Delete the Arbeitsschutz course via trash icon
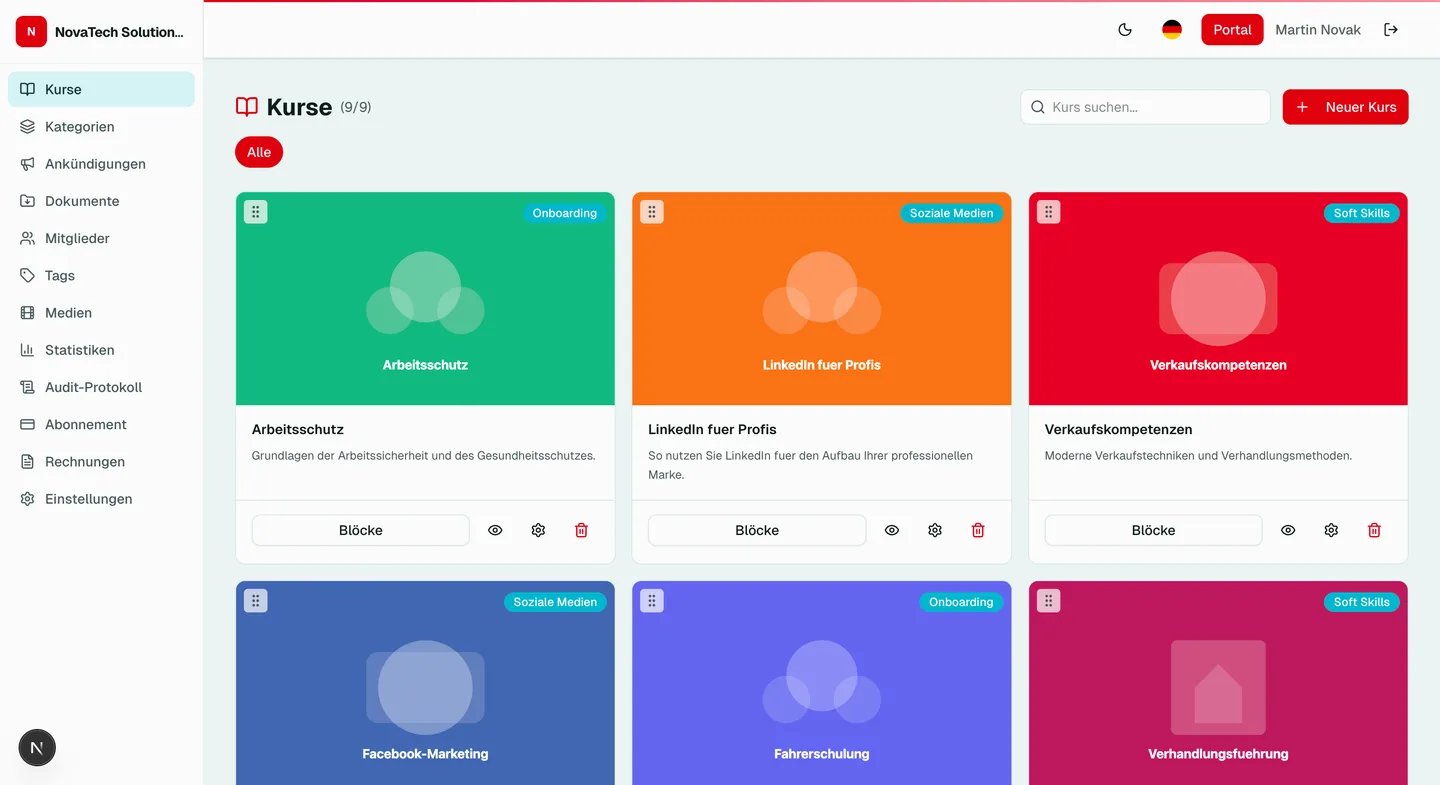The image size is (1440, 785). 581,530
